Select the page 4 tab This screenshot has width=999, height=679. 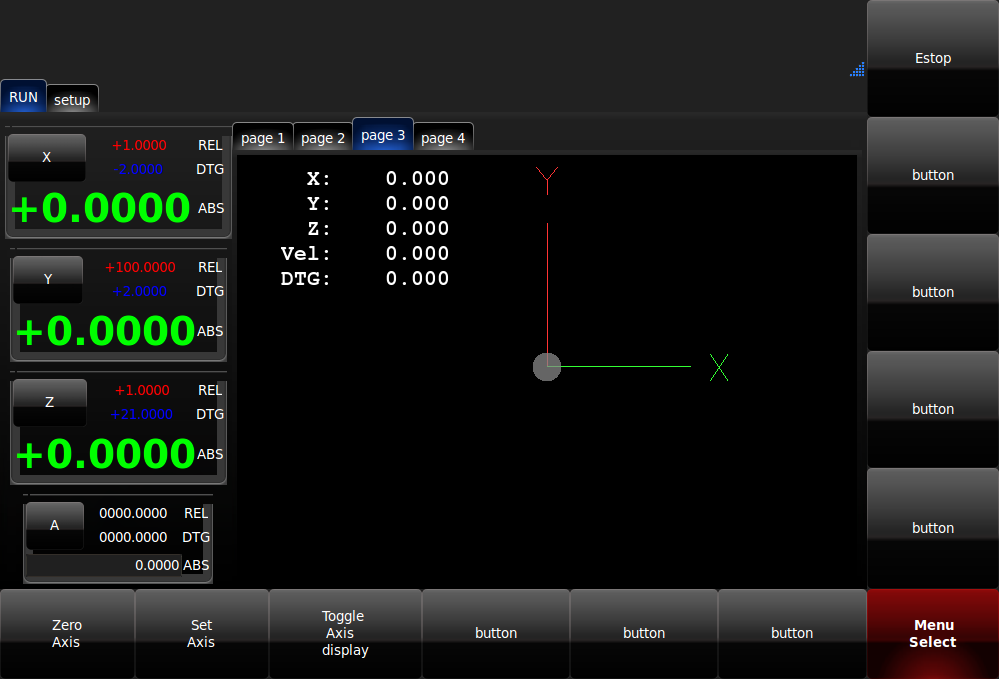(x=443, y=138)
